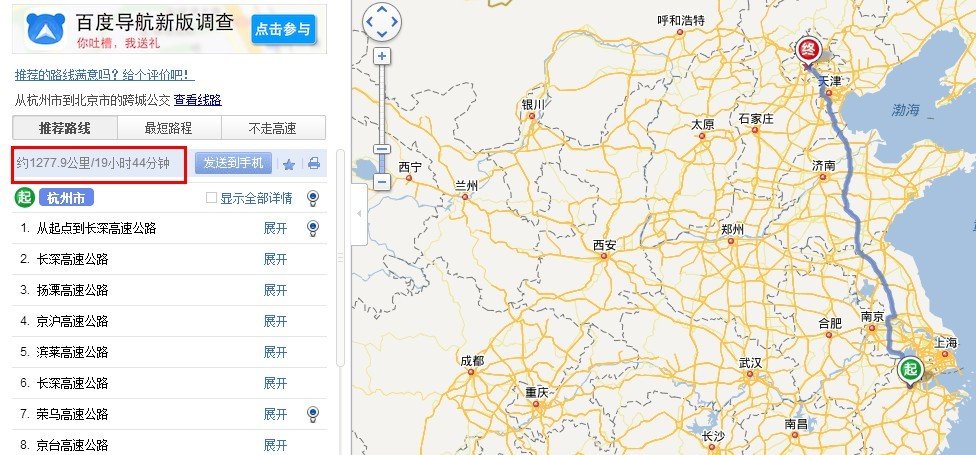Screen dimensions: 976x455
Task: Click the green 起 start icon in the list
Action: point(24,198)
